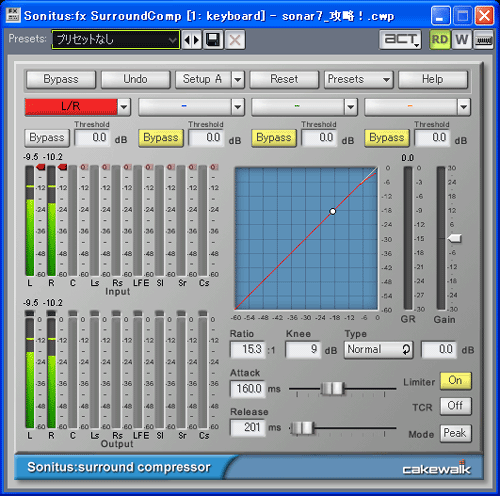Go to the next preset arrow
Screen dimensions: 500x496
point(197,40)
